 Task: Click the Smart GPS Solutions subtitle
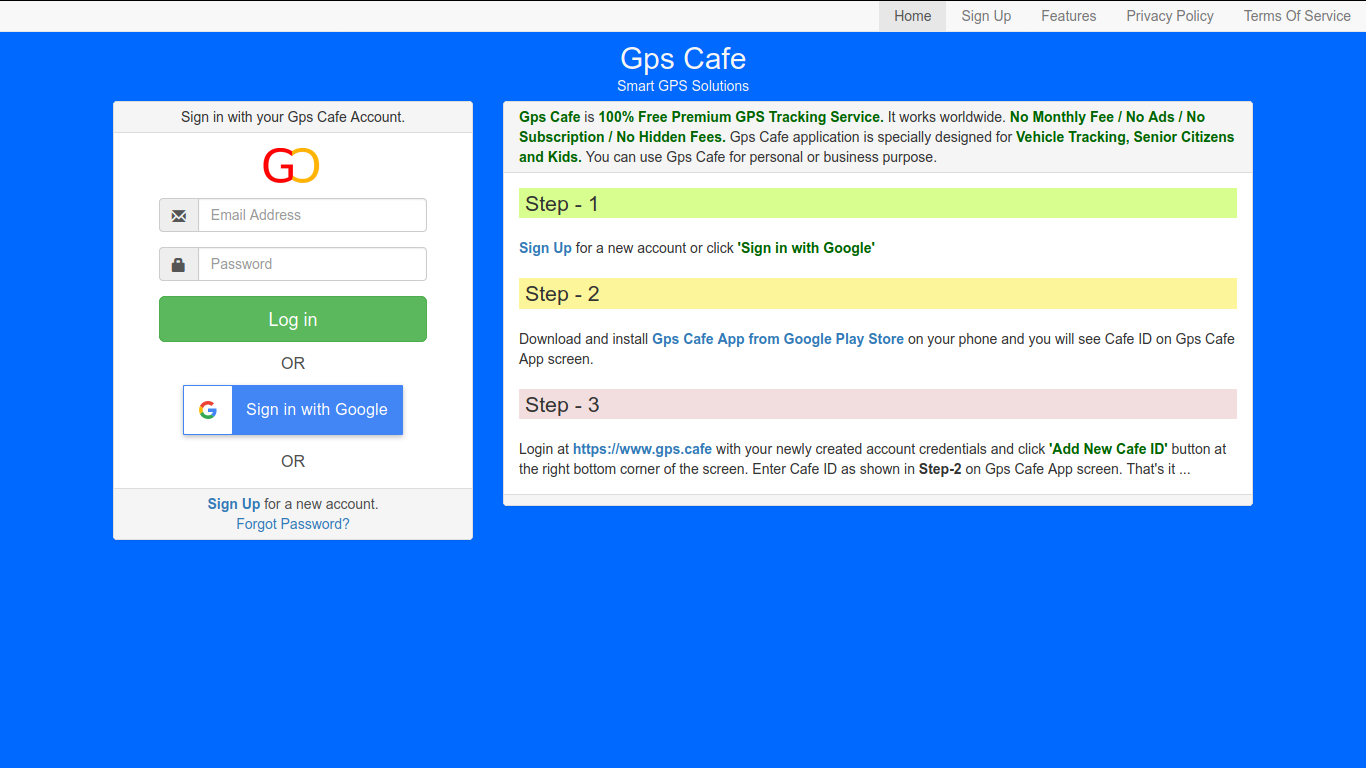pos(683,86)
